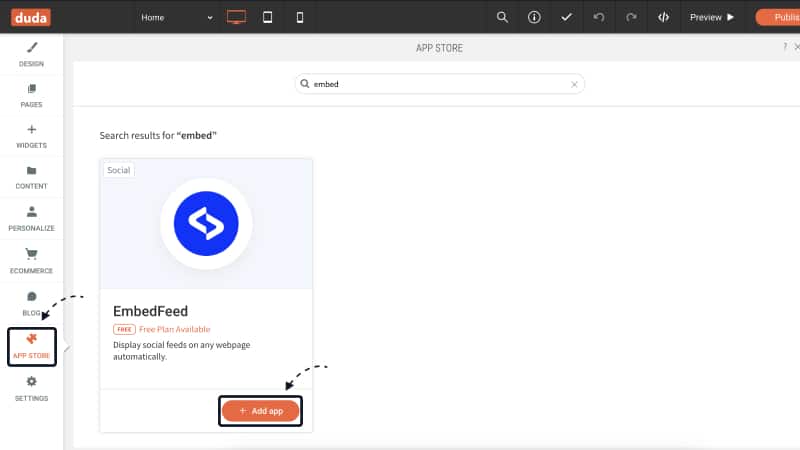The width and height of the screenshot is (800, 450).
Task: Open the Pages panel
Action: (x=31, y=95)
